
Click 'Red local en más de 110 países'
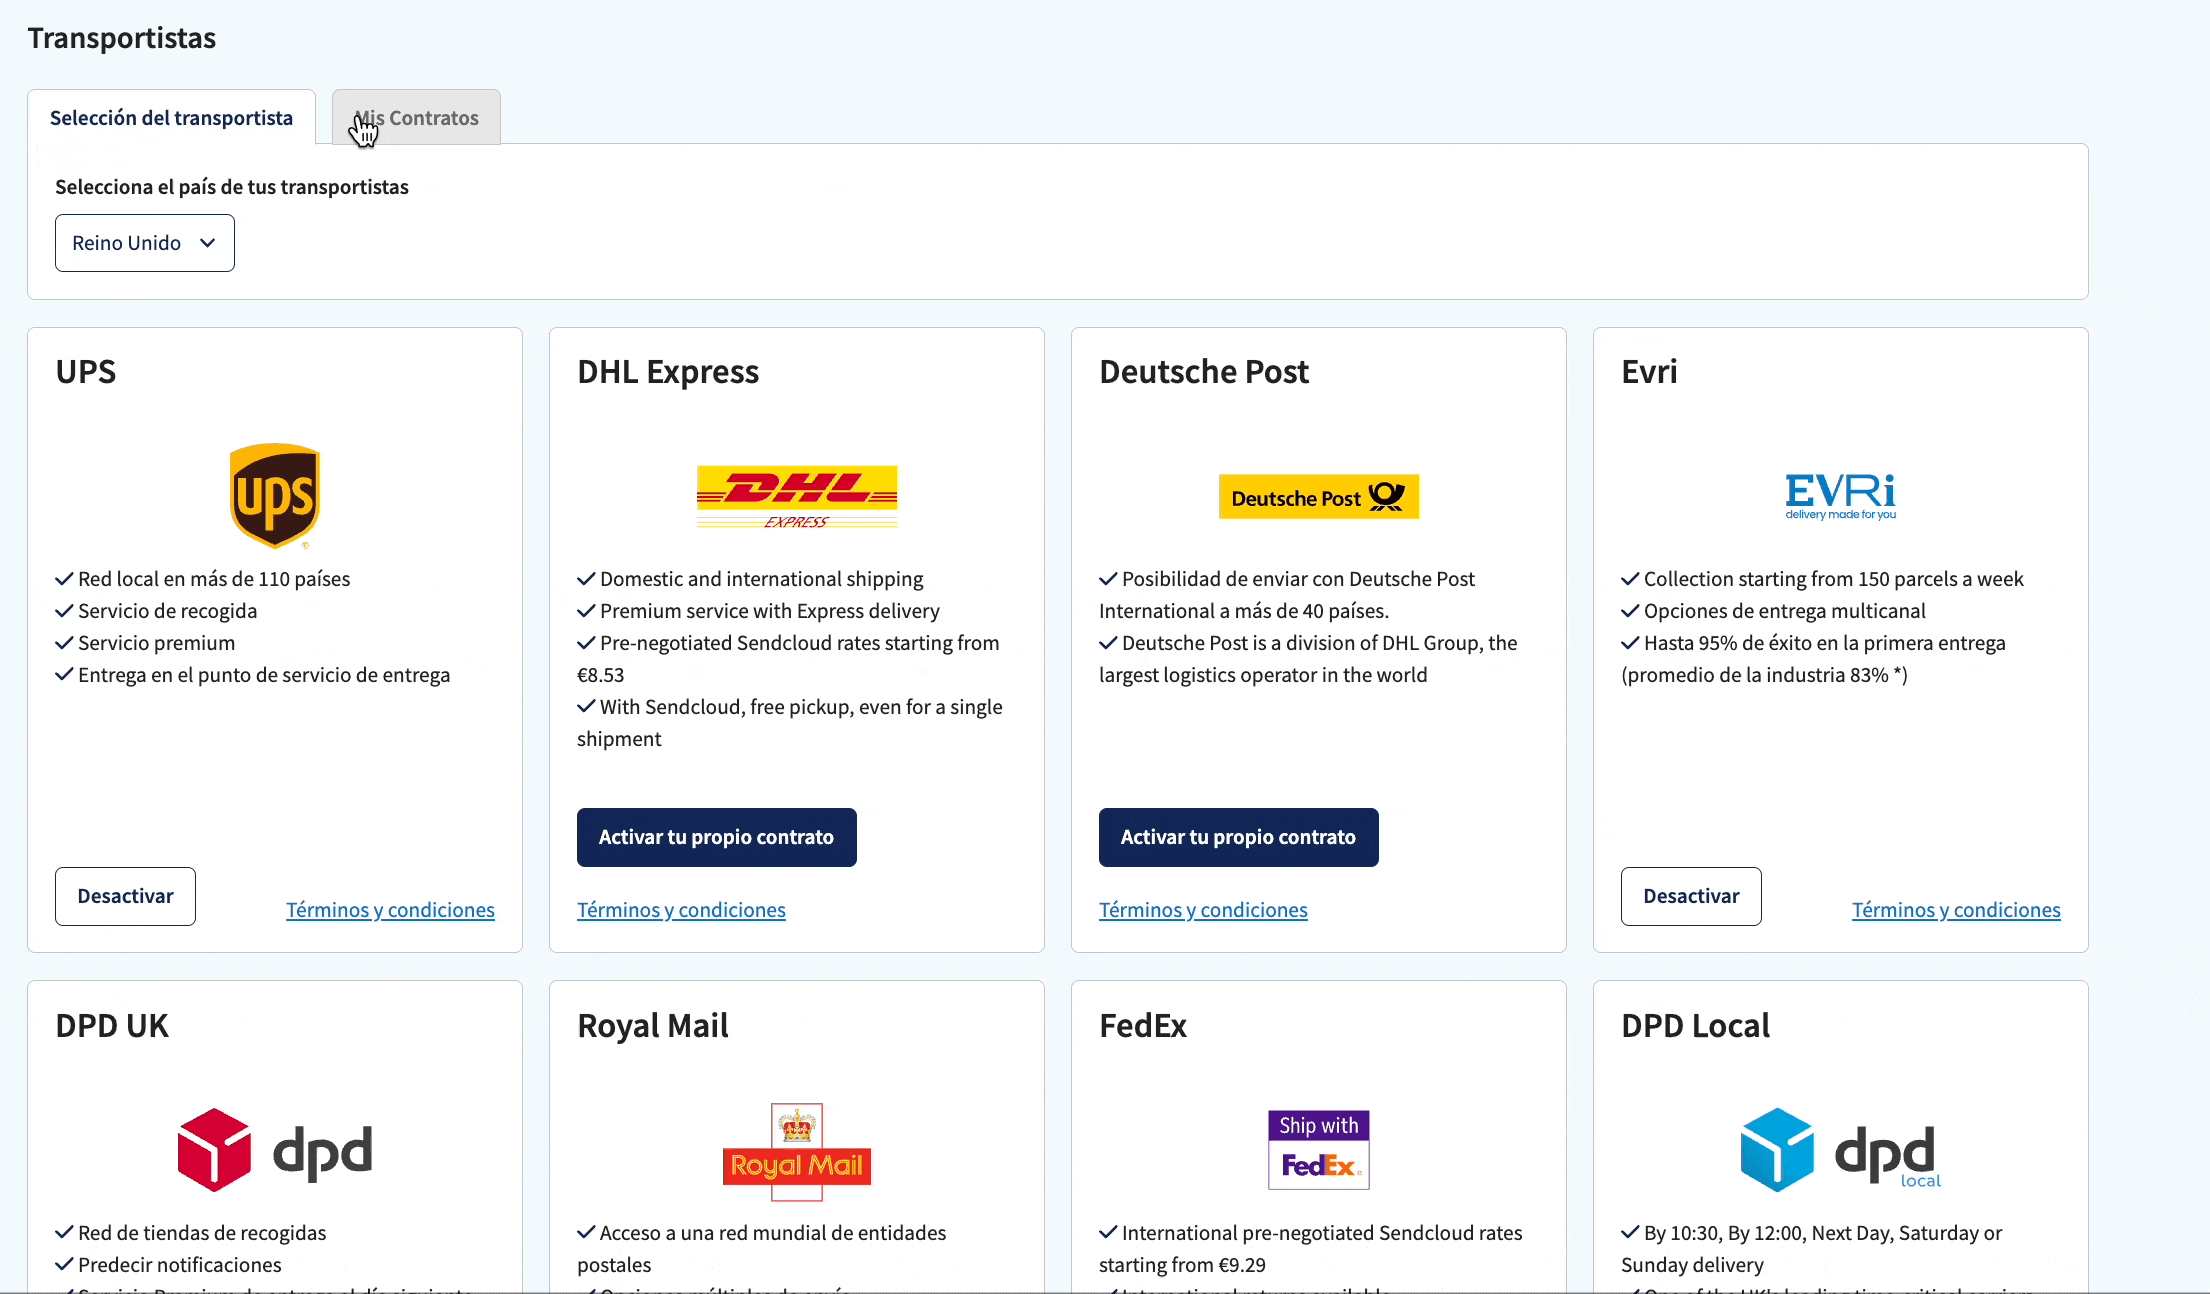pyautogui.click(x=214, y=579)
